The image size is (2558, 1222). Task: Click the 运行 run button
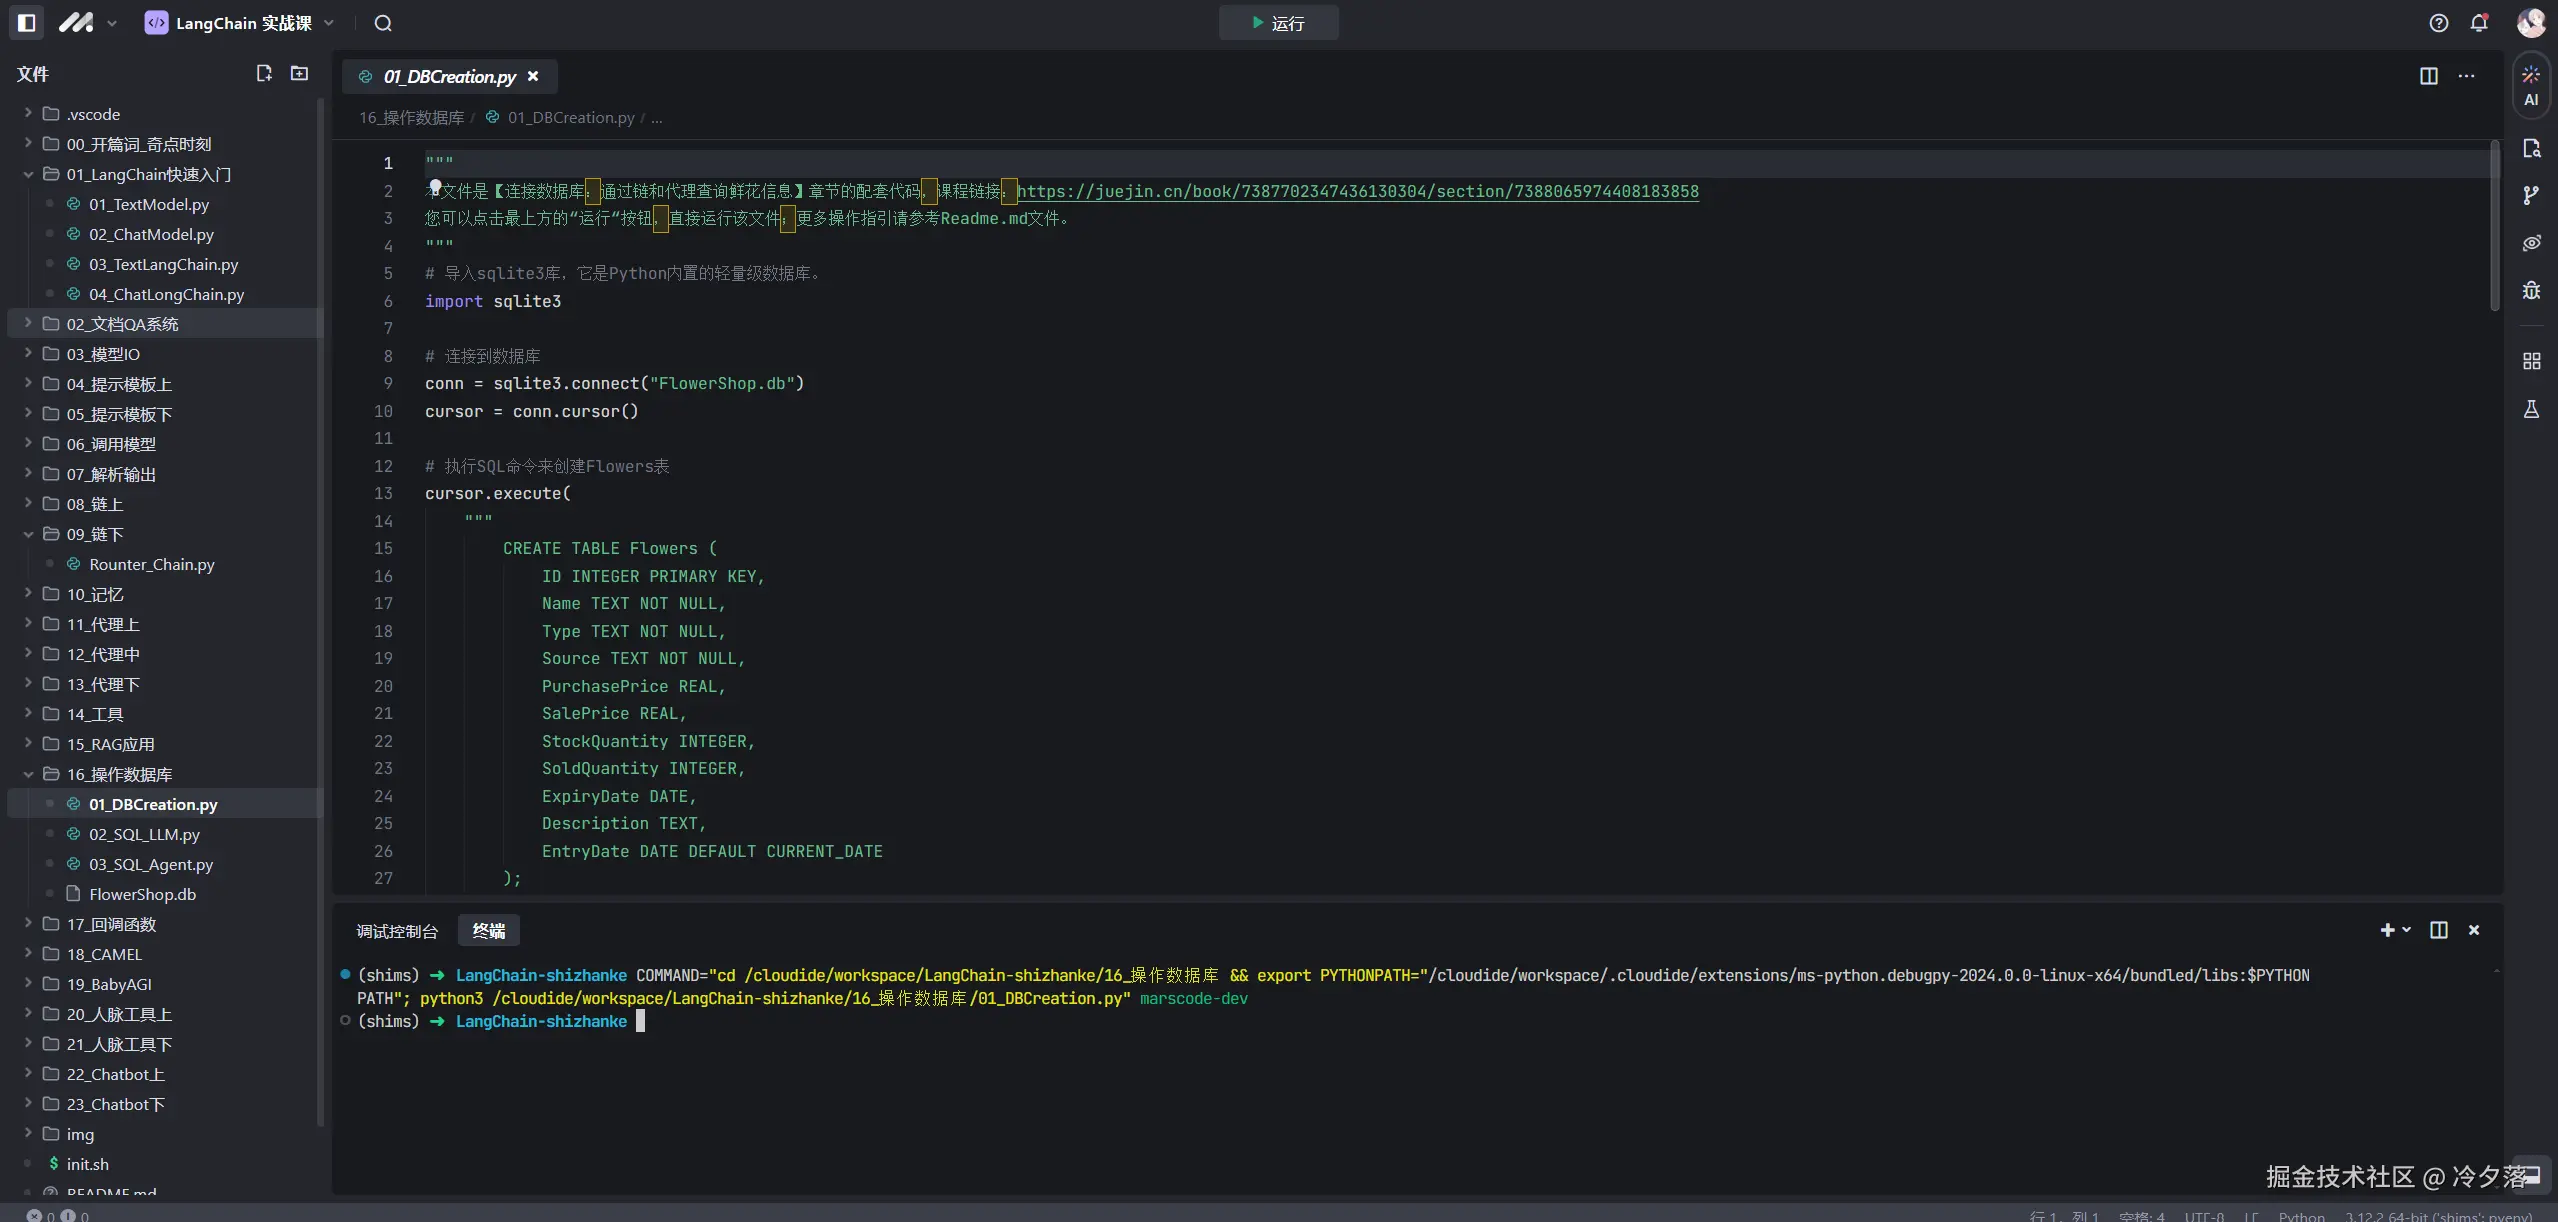1278,23
